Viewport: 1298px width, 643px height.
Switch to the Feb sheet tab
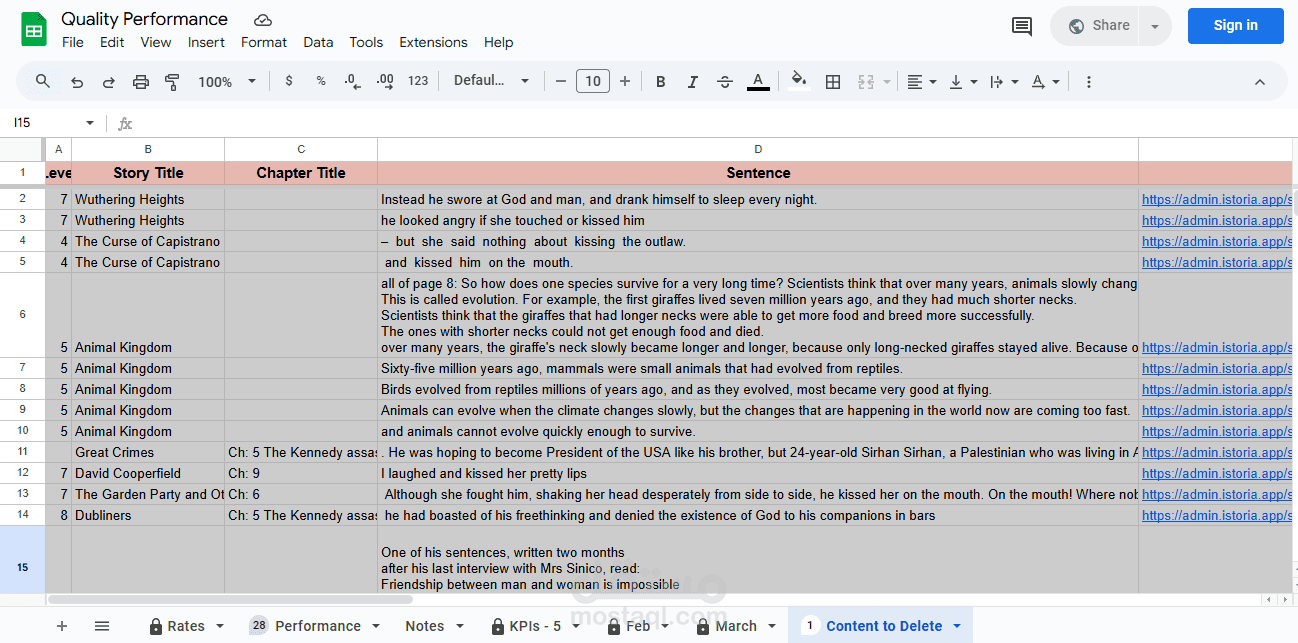638,626
